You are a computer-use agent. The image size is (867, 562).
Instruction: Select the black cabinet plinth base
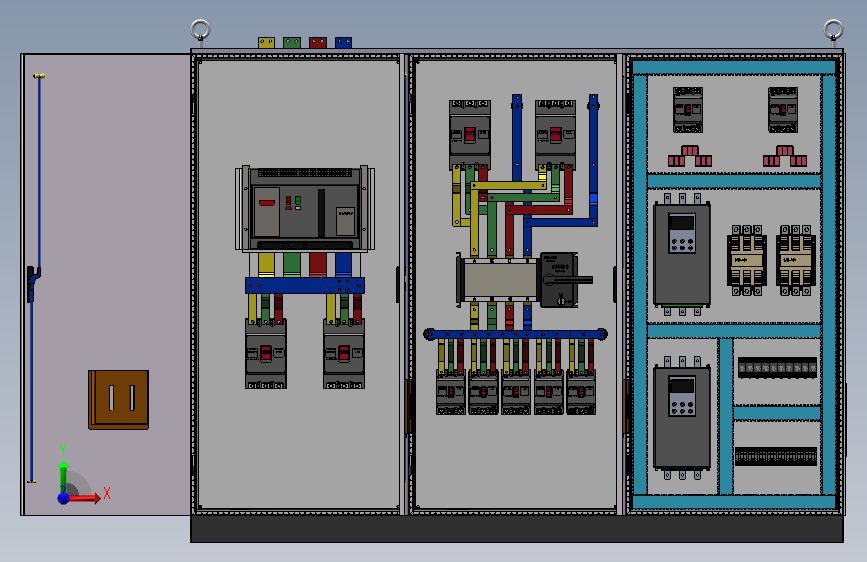click(x=517, y=529)
